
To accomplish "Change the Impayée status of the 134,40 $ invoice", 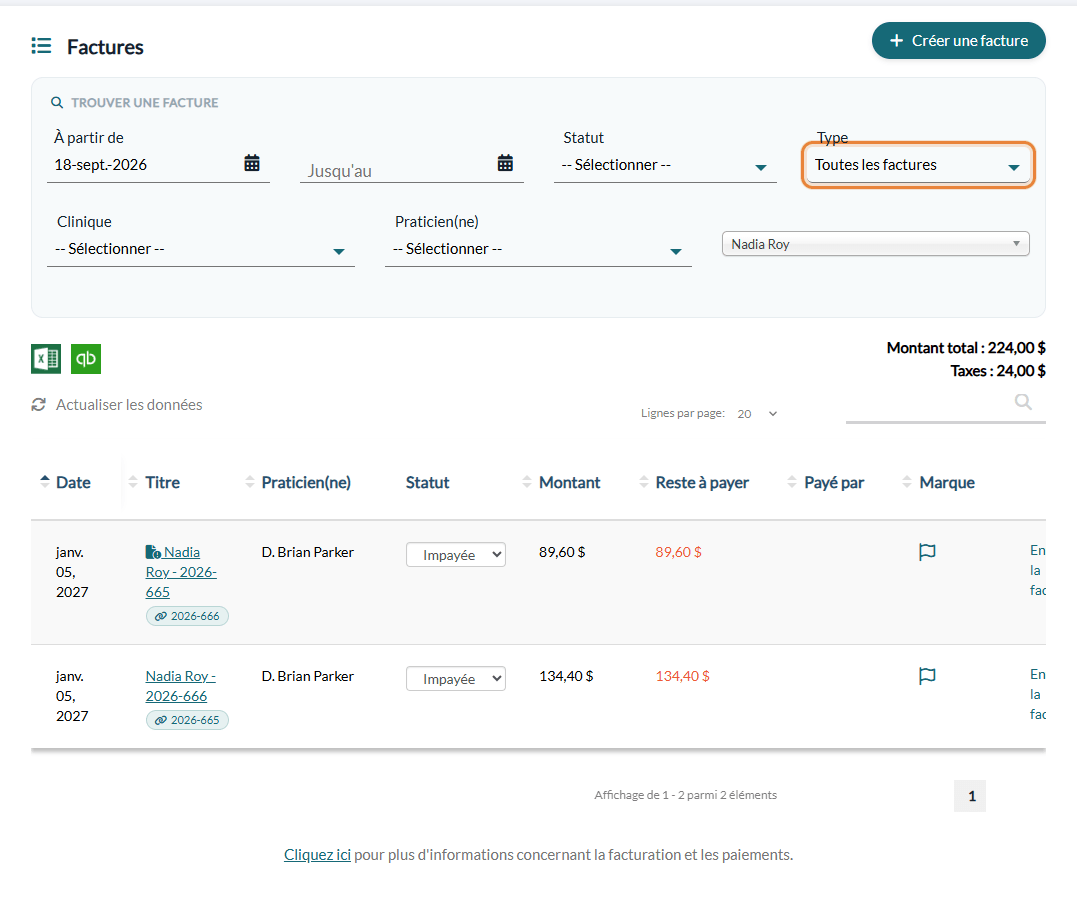I will (456, 679).
